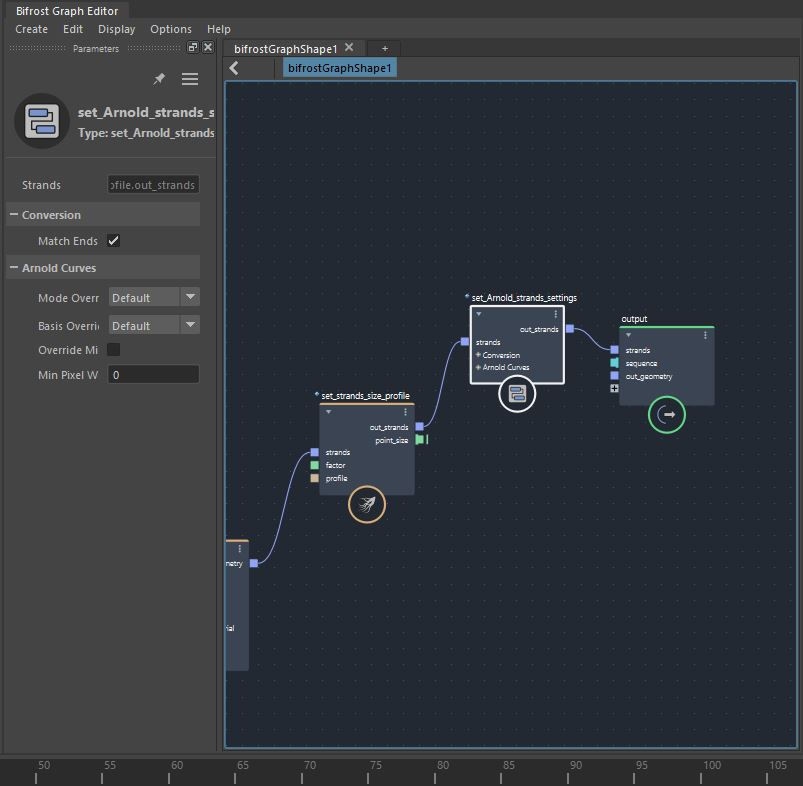Close the Parameters panel
This screenshot has height=786, width=803.
(208, 47)
